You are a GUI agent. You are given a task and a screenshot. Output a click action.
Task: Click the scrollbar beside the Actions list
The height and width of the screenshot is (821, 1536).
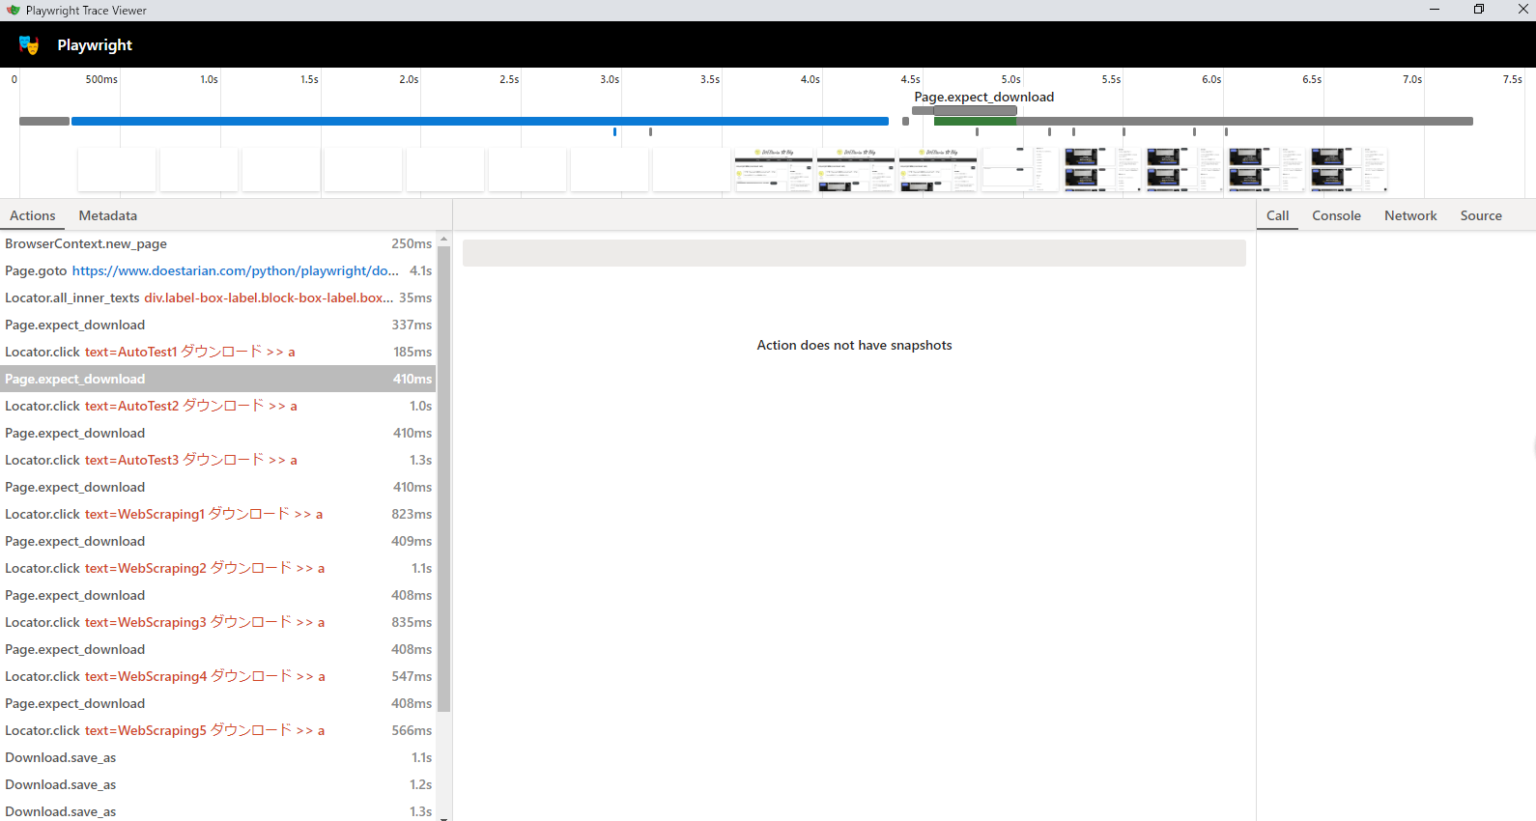click(x=446, y=500)
